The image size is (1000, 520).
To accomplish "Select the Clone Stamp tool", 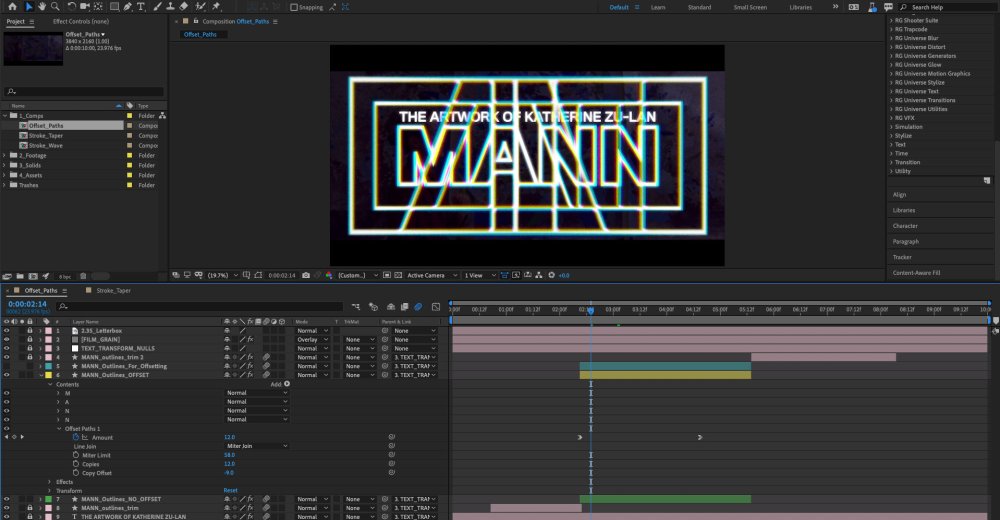I will pyautogui.click(x=170, y=6).
